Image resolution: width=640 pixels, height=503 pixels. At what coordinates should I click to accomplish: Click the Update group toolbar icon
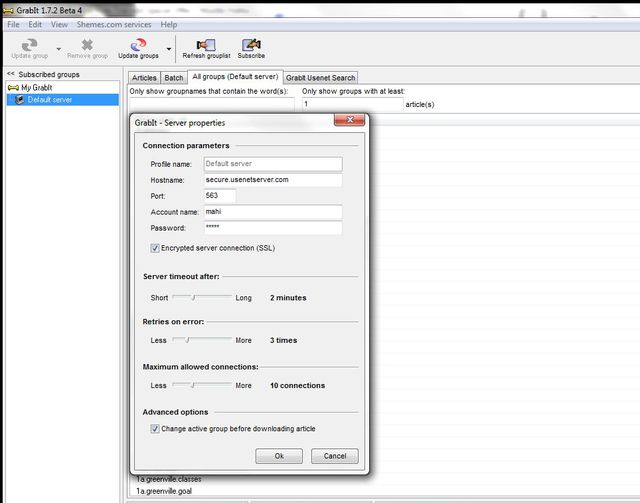29,49
